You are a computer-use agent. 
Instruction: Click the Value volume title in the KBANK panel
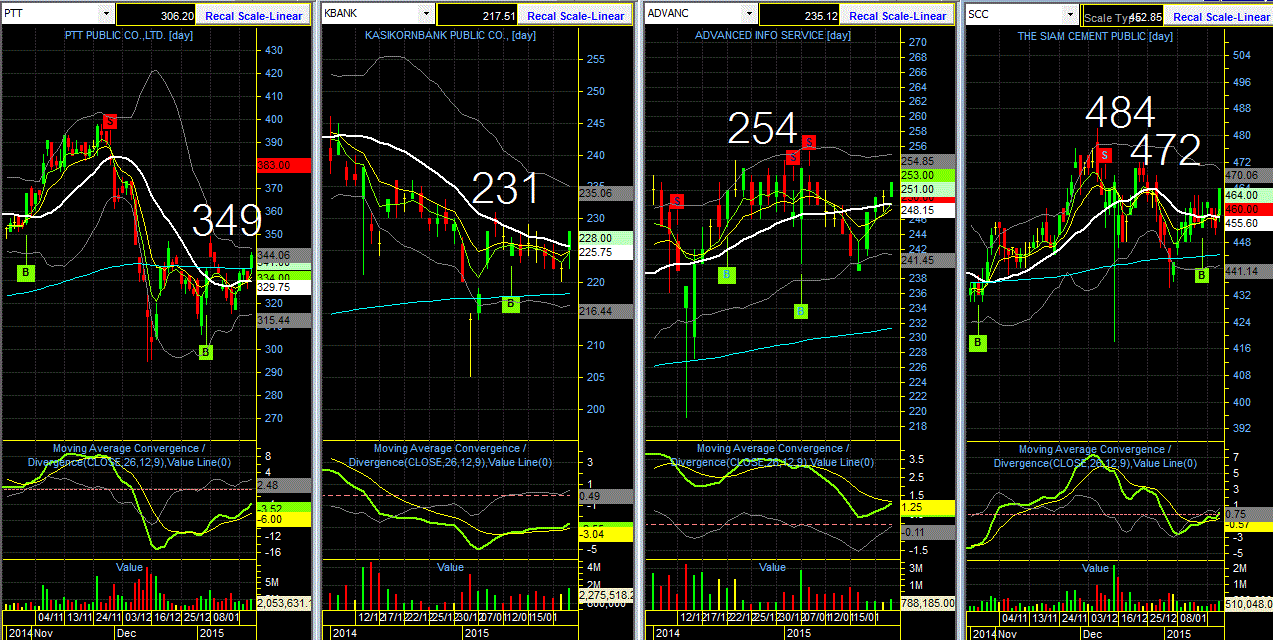coord(451,567)
